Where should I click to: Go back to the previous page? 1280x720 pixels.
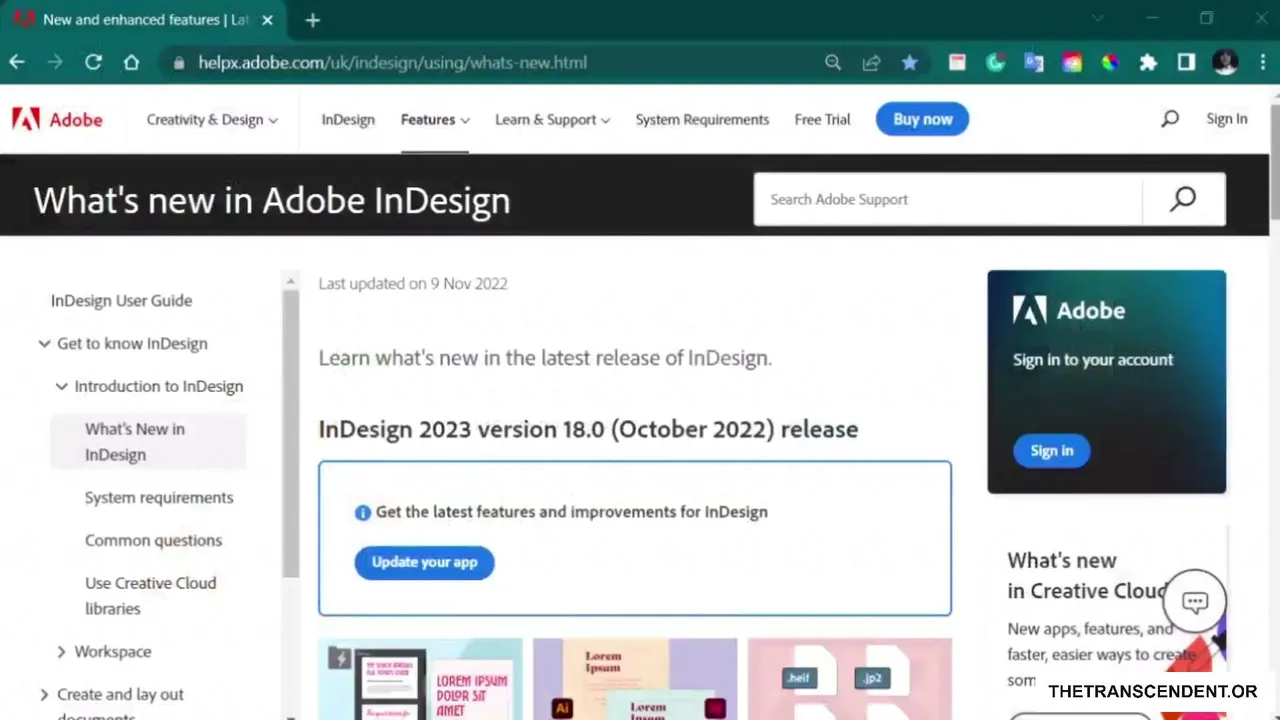[x=17, y=62]
